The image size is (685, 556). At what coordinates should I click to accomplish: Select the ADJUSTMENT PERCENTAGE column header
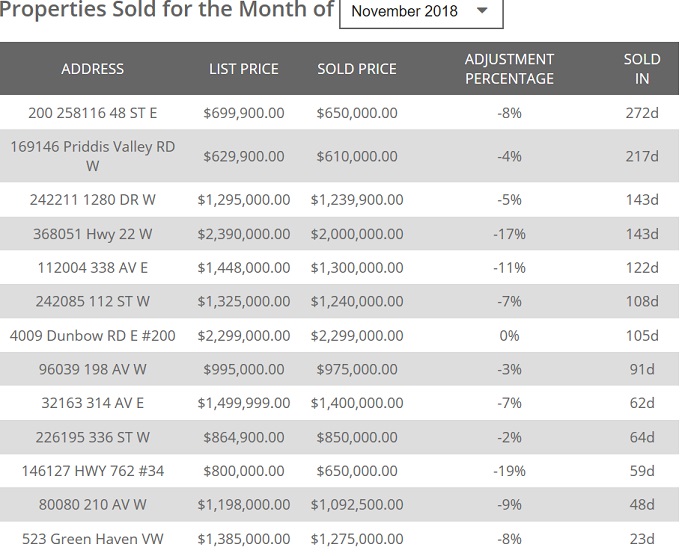click(x=509, y=69)
